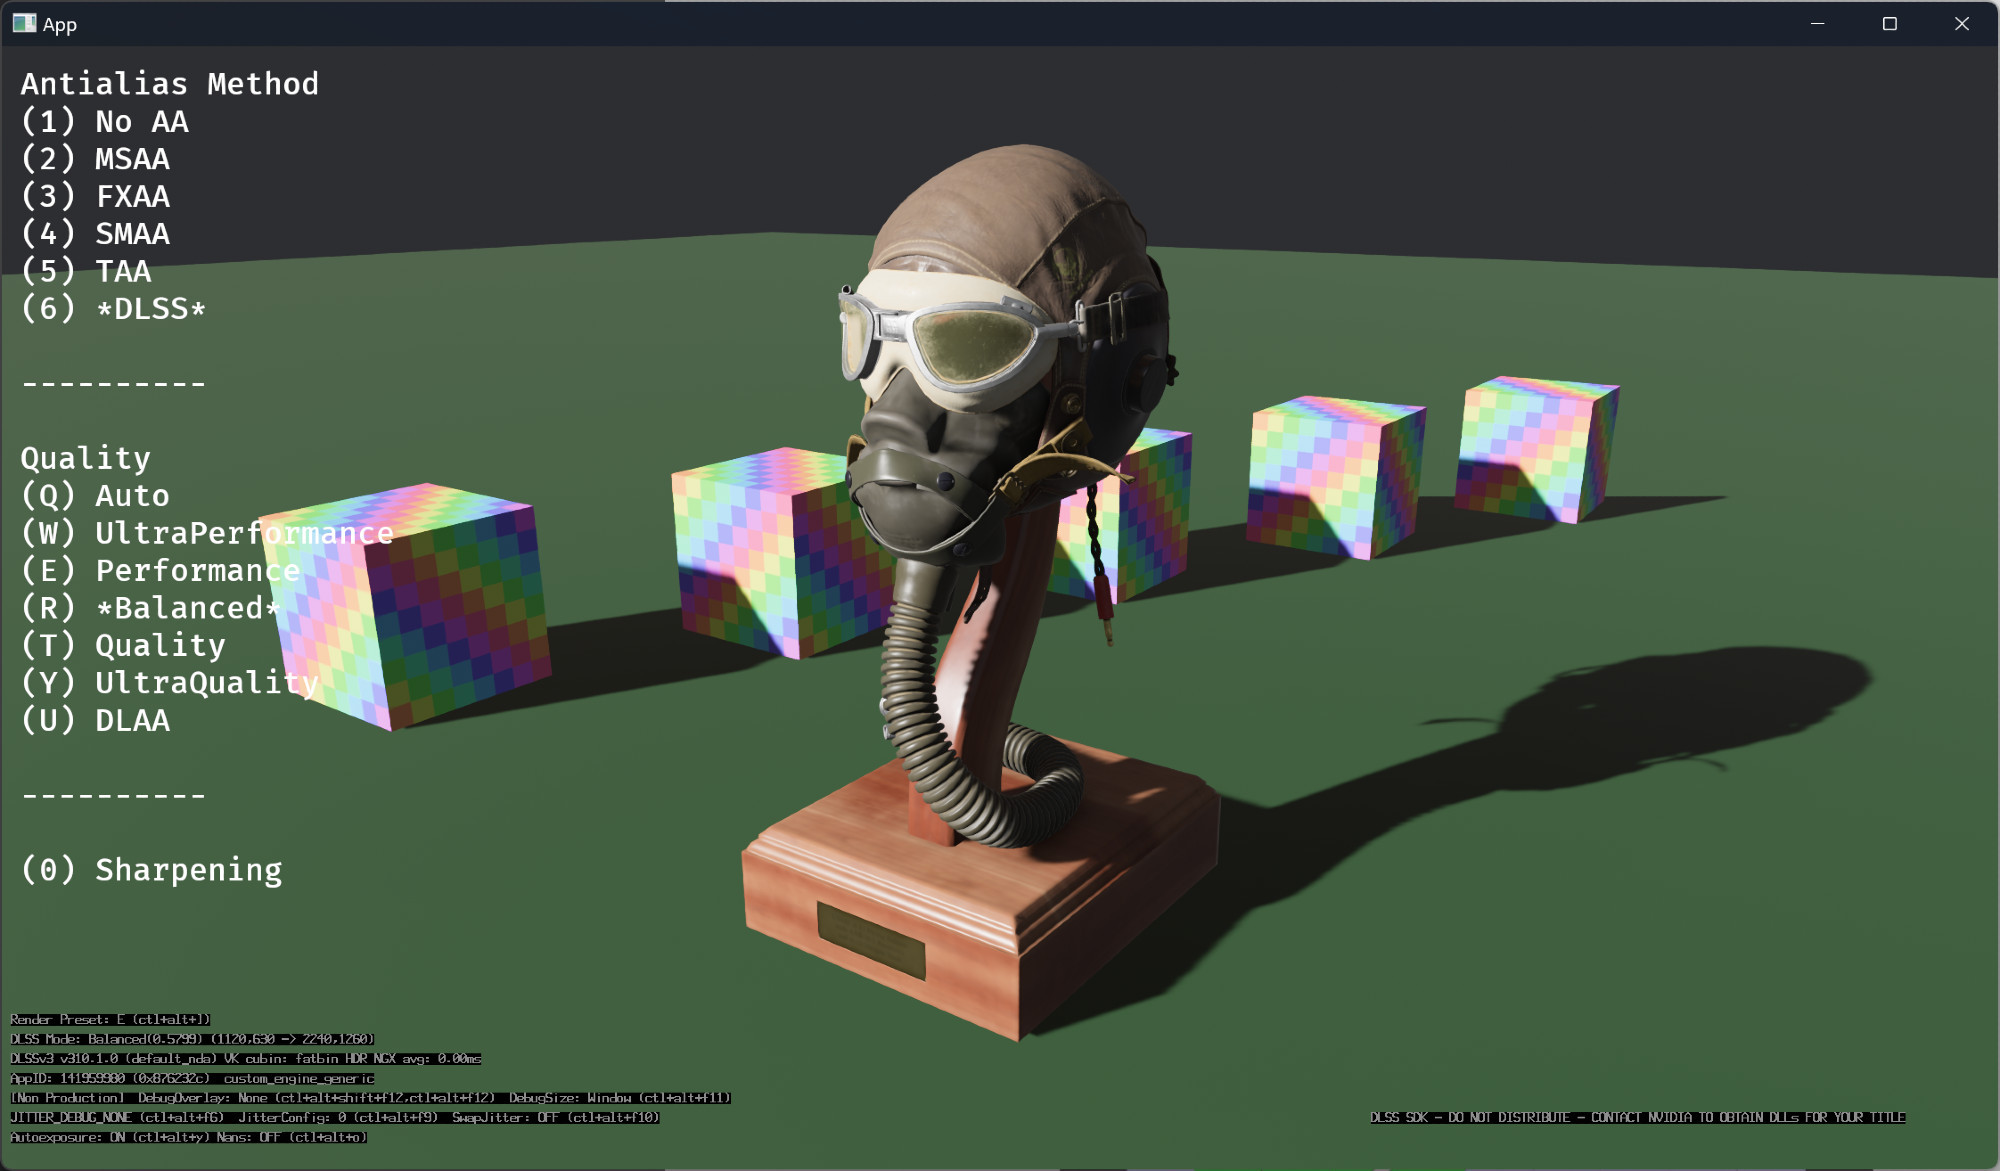Select the '(1) No AA' option text
This screenshot has width=2000, height=1171.
105,122
